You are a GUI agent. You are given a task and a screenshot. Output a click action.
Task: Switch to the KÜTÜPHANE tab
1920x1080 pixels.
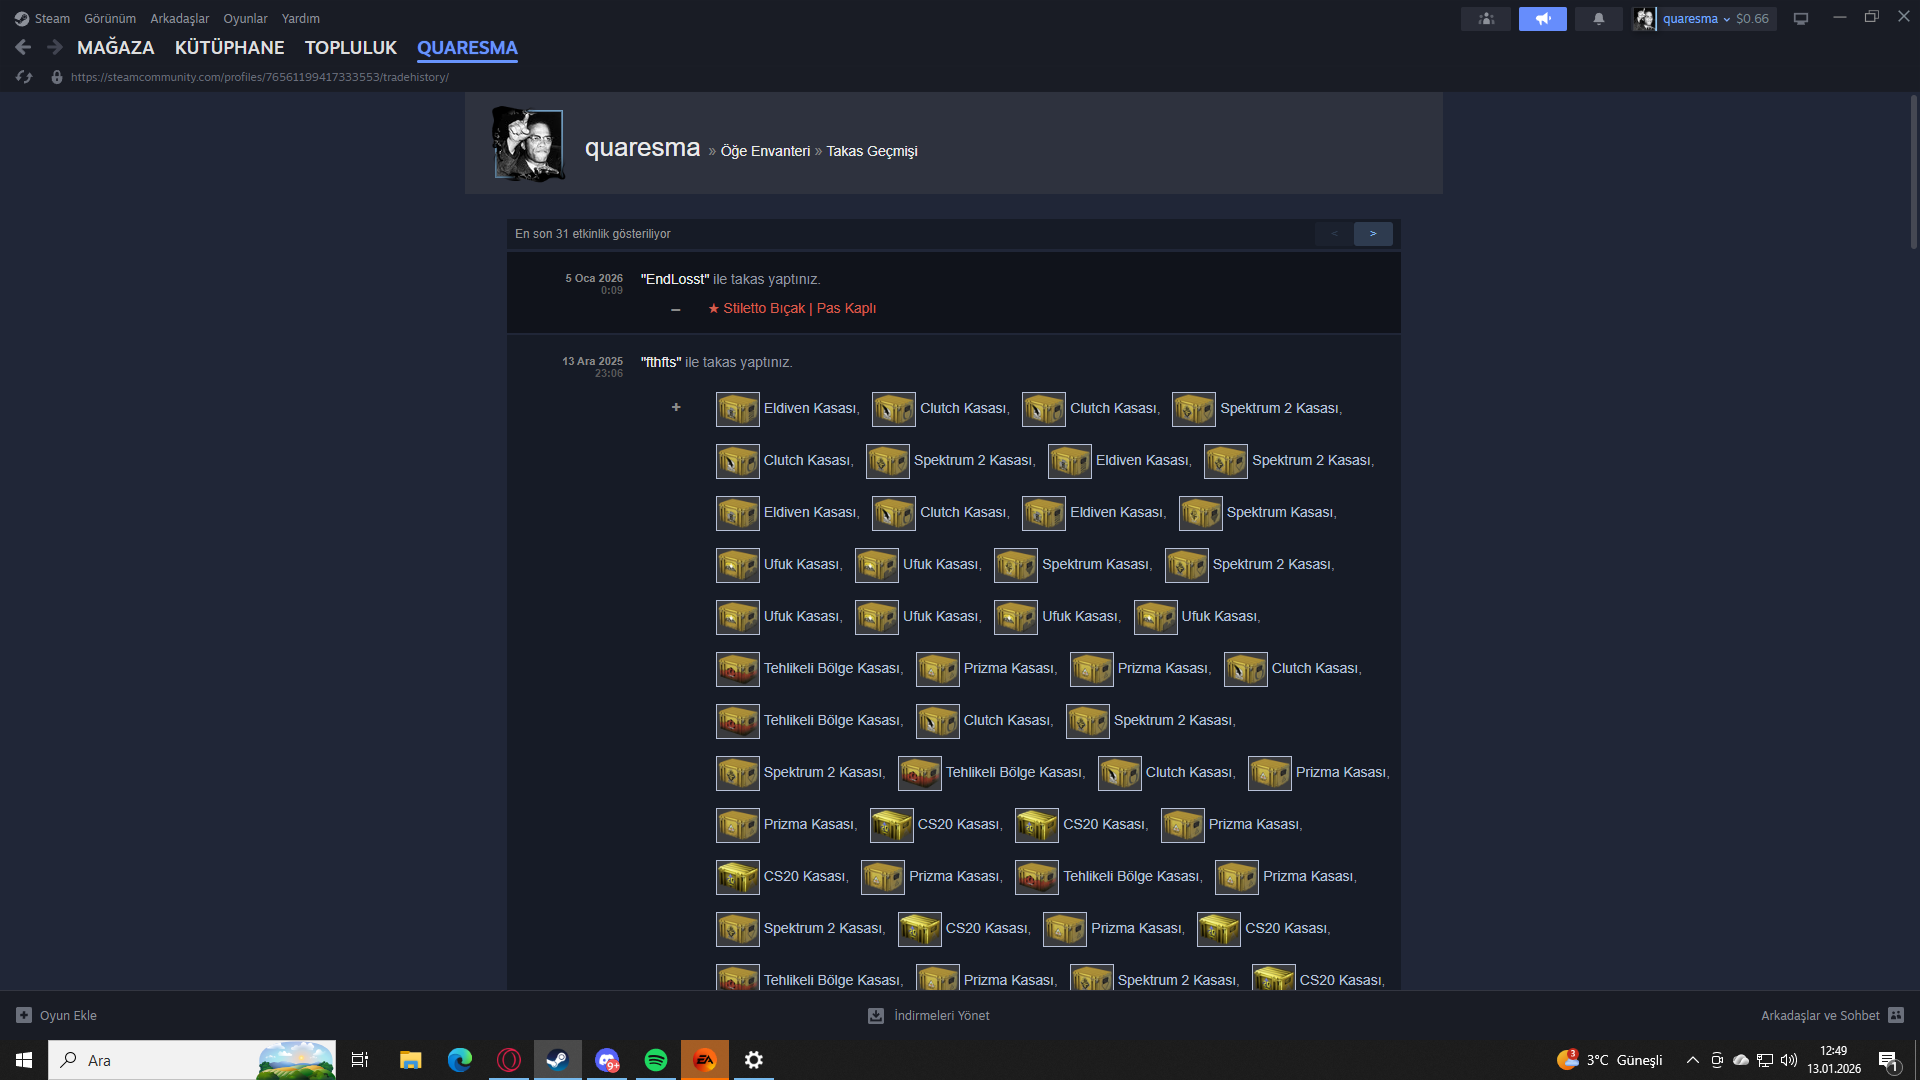[x=230, y=47]
